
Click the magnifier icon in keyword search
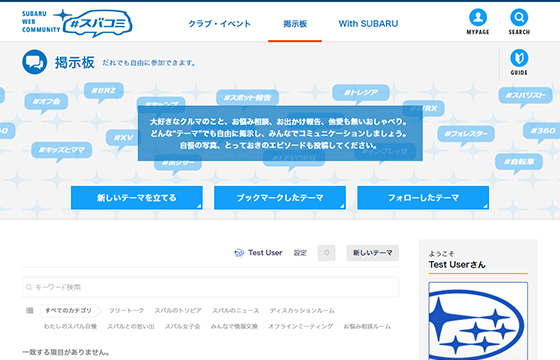click(29, 287)
